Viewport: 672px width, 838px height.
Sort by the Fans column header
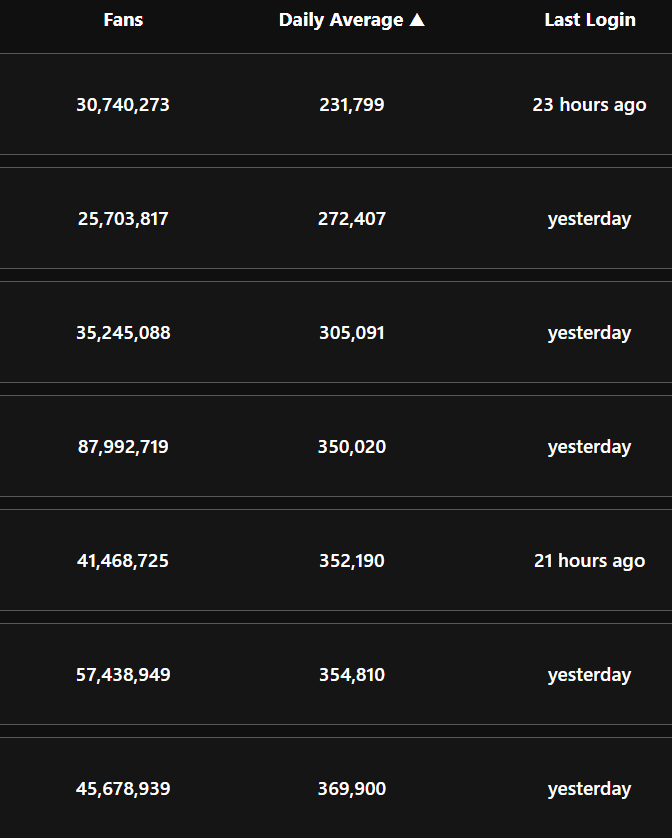coord(123,20)
